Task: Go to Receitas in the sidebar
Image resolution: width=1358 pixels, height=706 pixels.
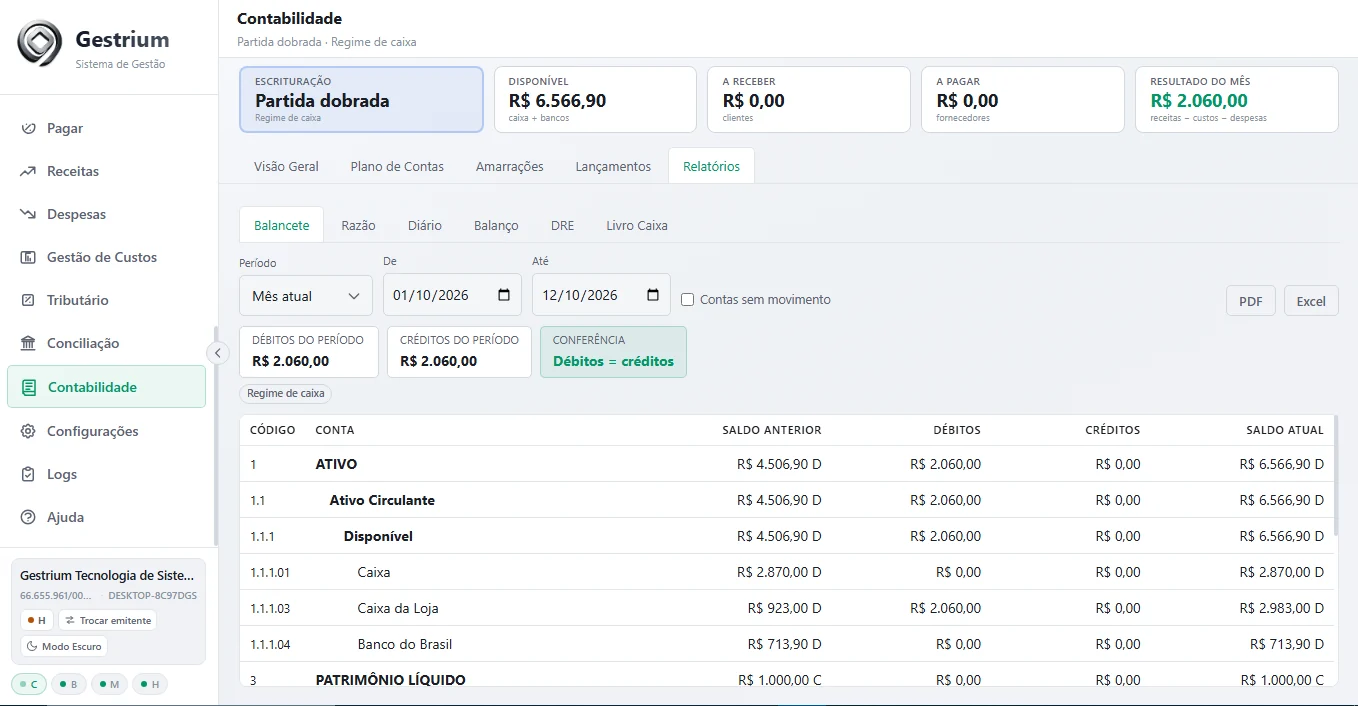Action: pos(106,171)
